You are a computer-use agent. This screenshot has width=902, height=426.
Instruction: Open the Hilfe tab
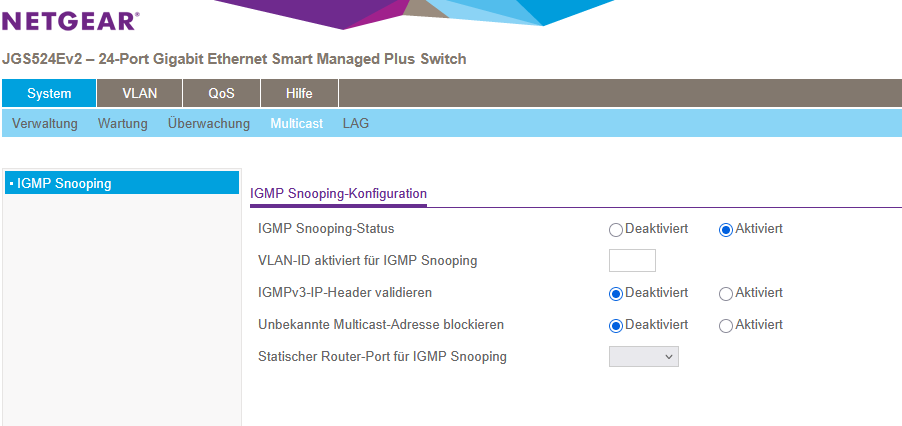(x=299, y=93)
